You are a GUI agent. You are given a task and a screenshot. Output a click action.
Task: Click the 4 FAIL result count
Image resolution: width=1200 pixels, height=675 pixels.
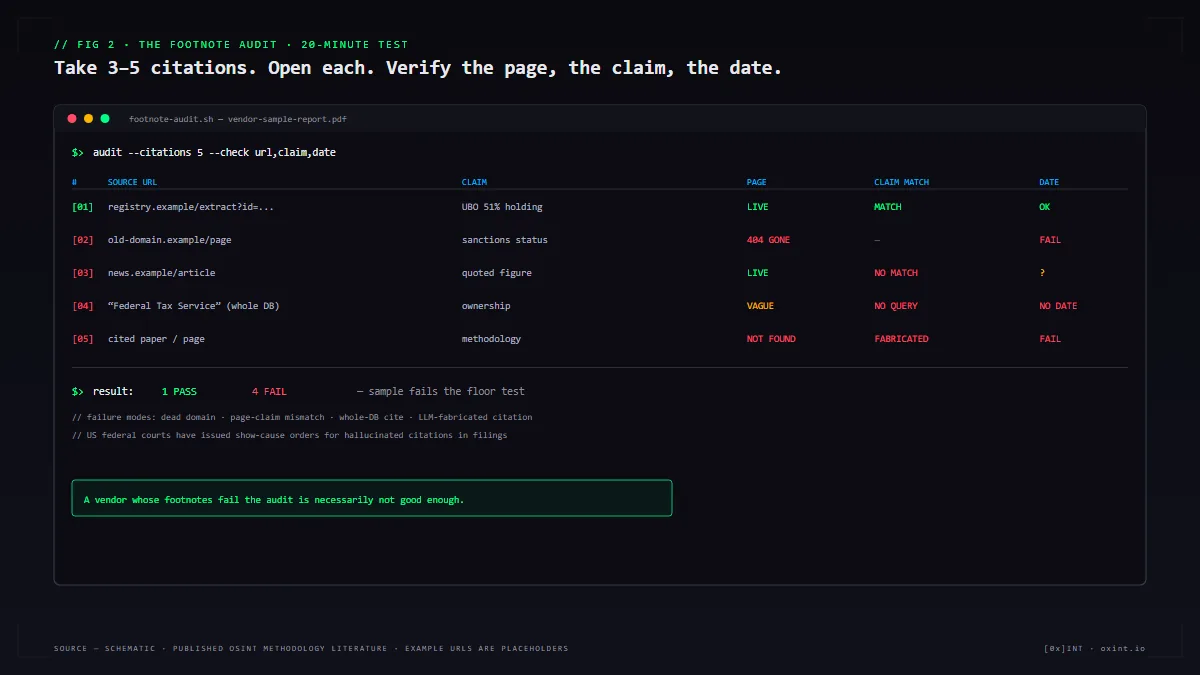(x=269, y=391)
